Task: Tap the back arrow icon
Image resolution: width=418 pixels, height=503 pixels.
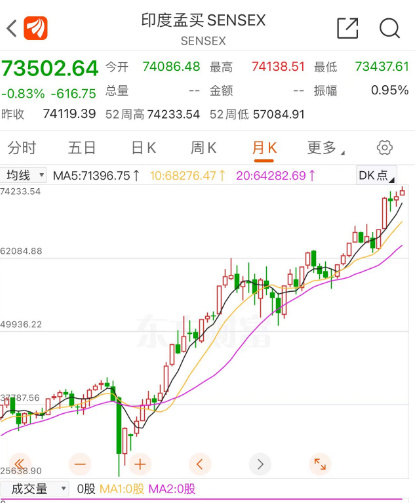Action: point(12,28)
